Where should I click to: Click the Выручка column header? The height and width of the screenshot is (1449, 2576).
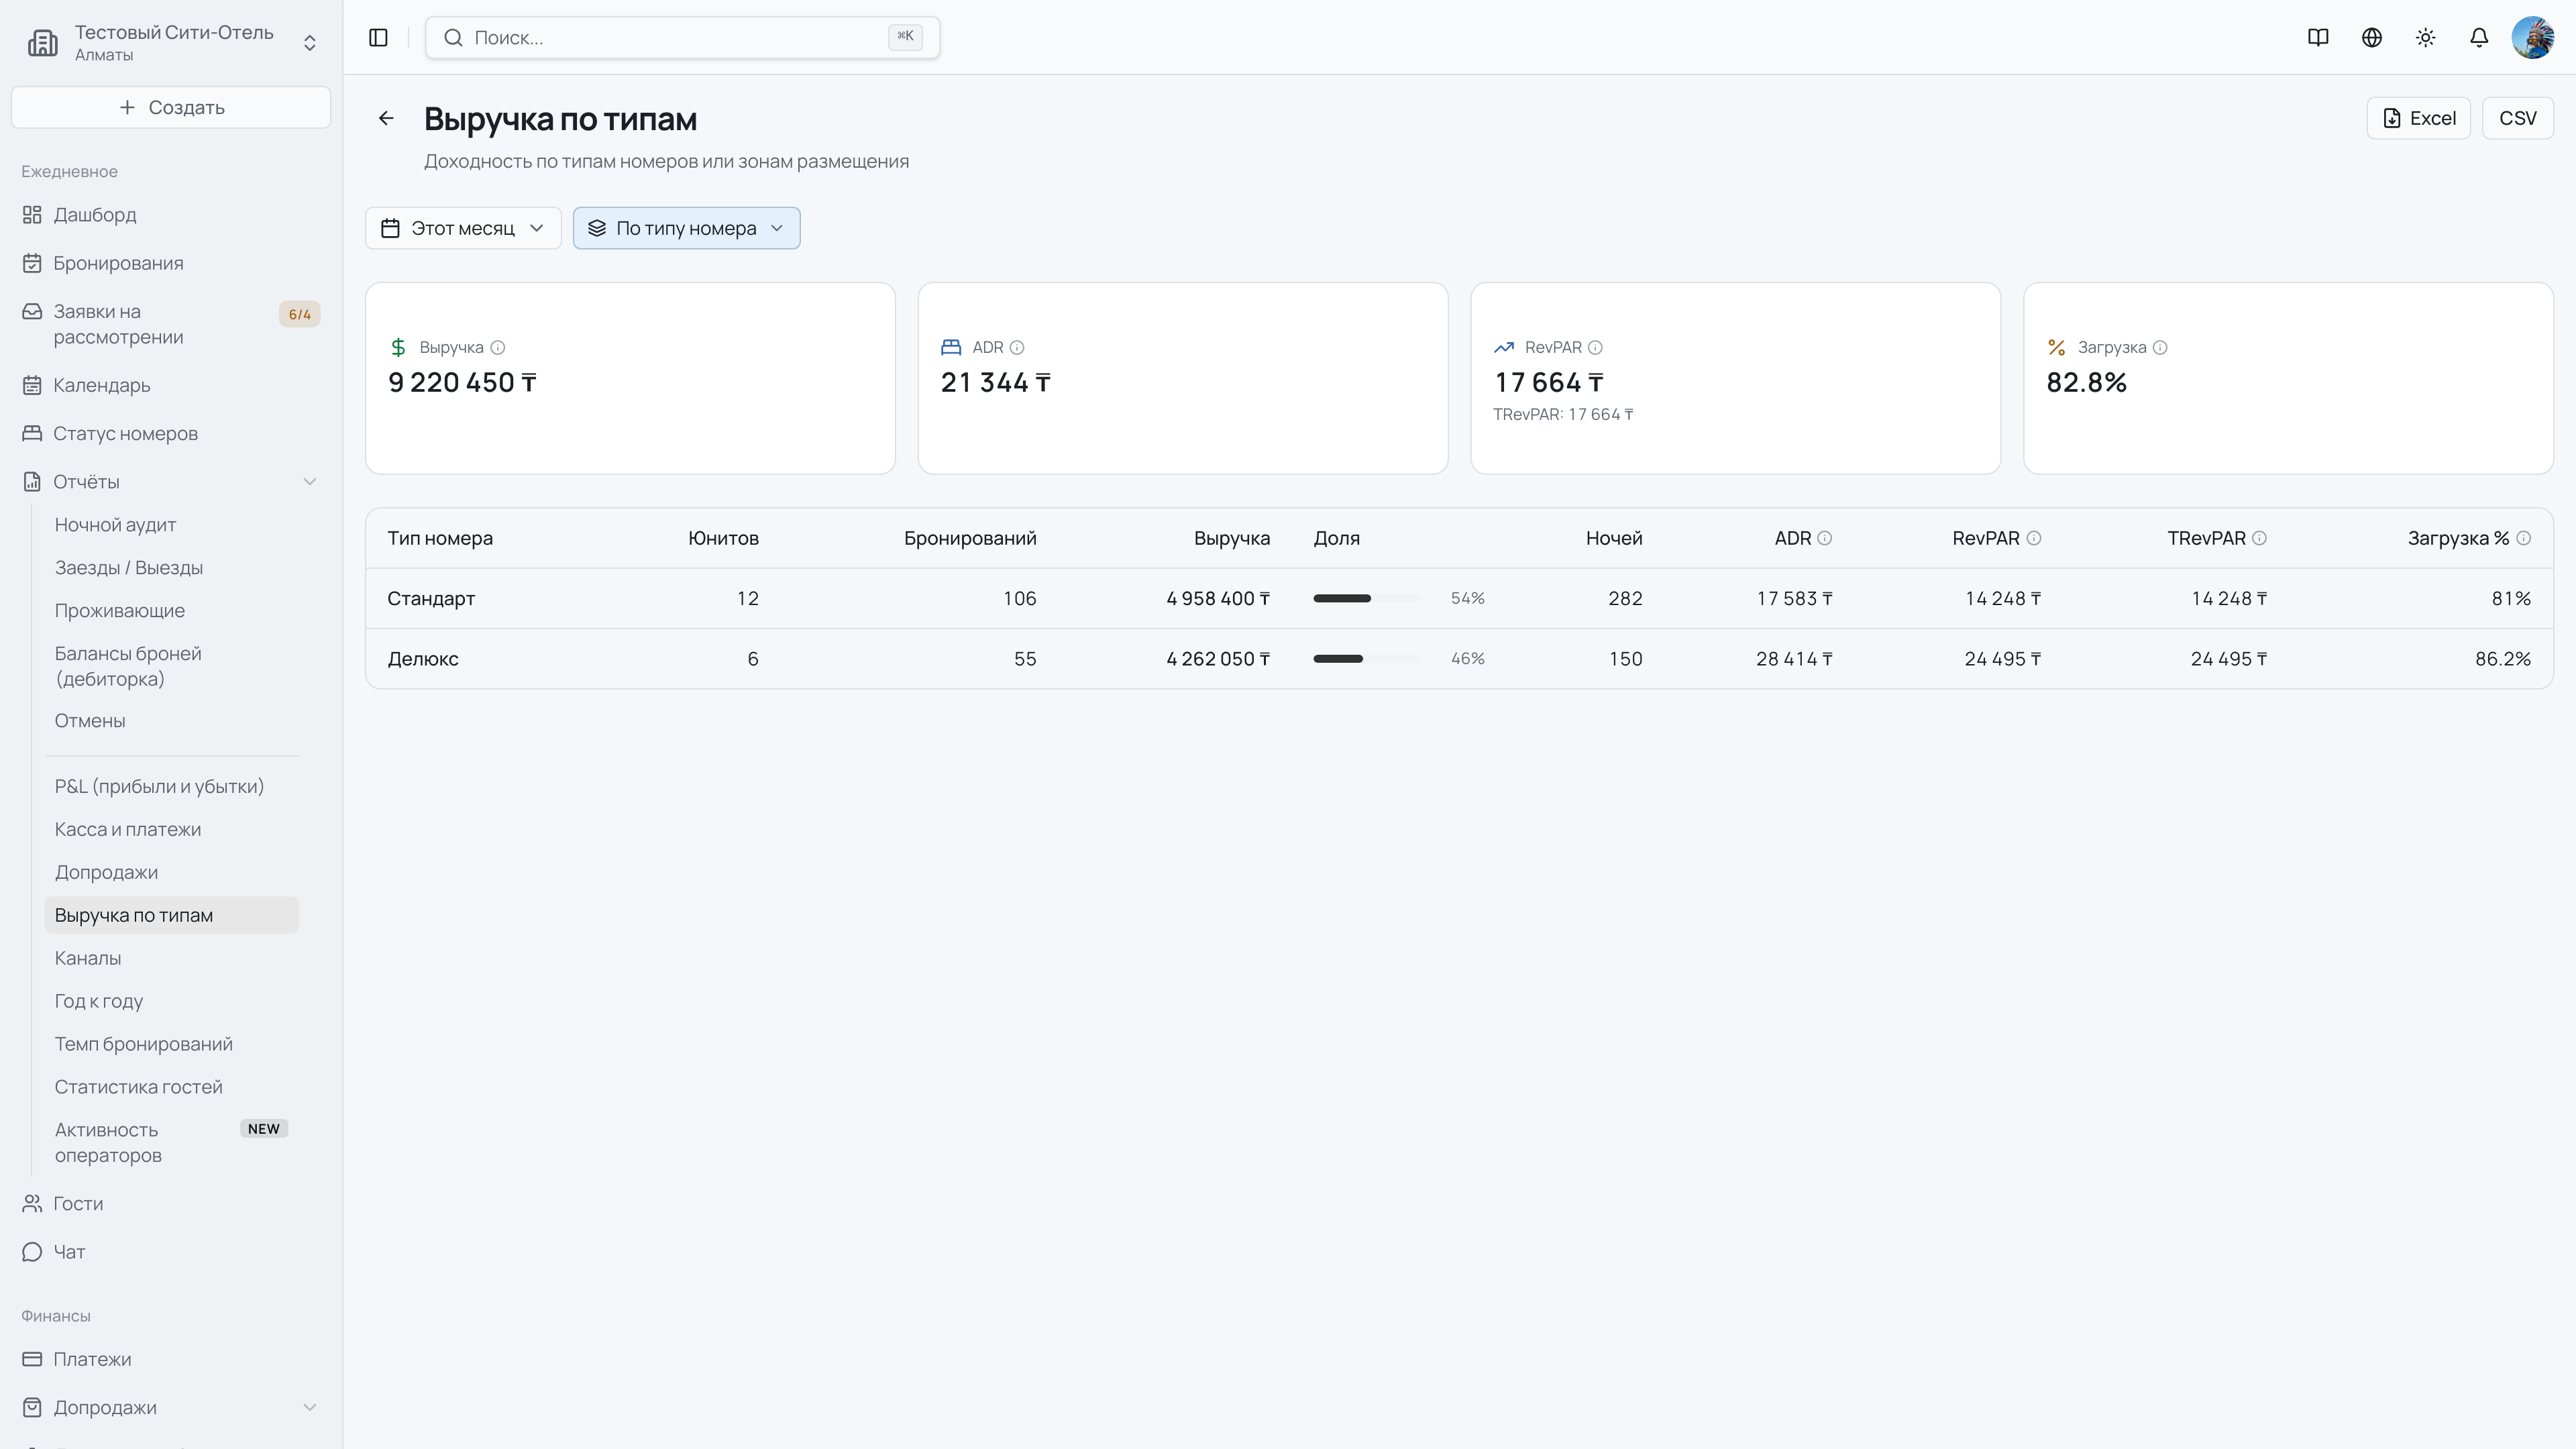click(x=1232, y=538)
